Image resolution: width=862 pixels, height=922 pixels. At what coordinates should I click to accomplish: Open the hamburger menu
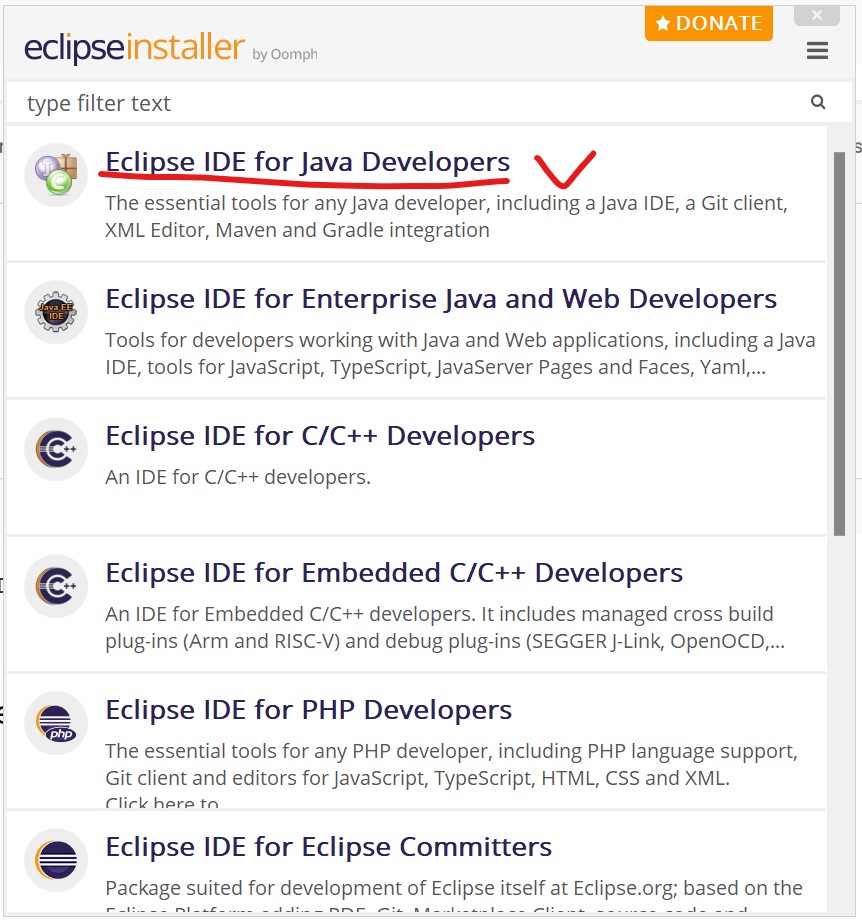pyautogui.click(x=817, y=51)
